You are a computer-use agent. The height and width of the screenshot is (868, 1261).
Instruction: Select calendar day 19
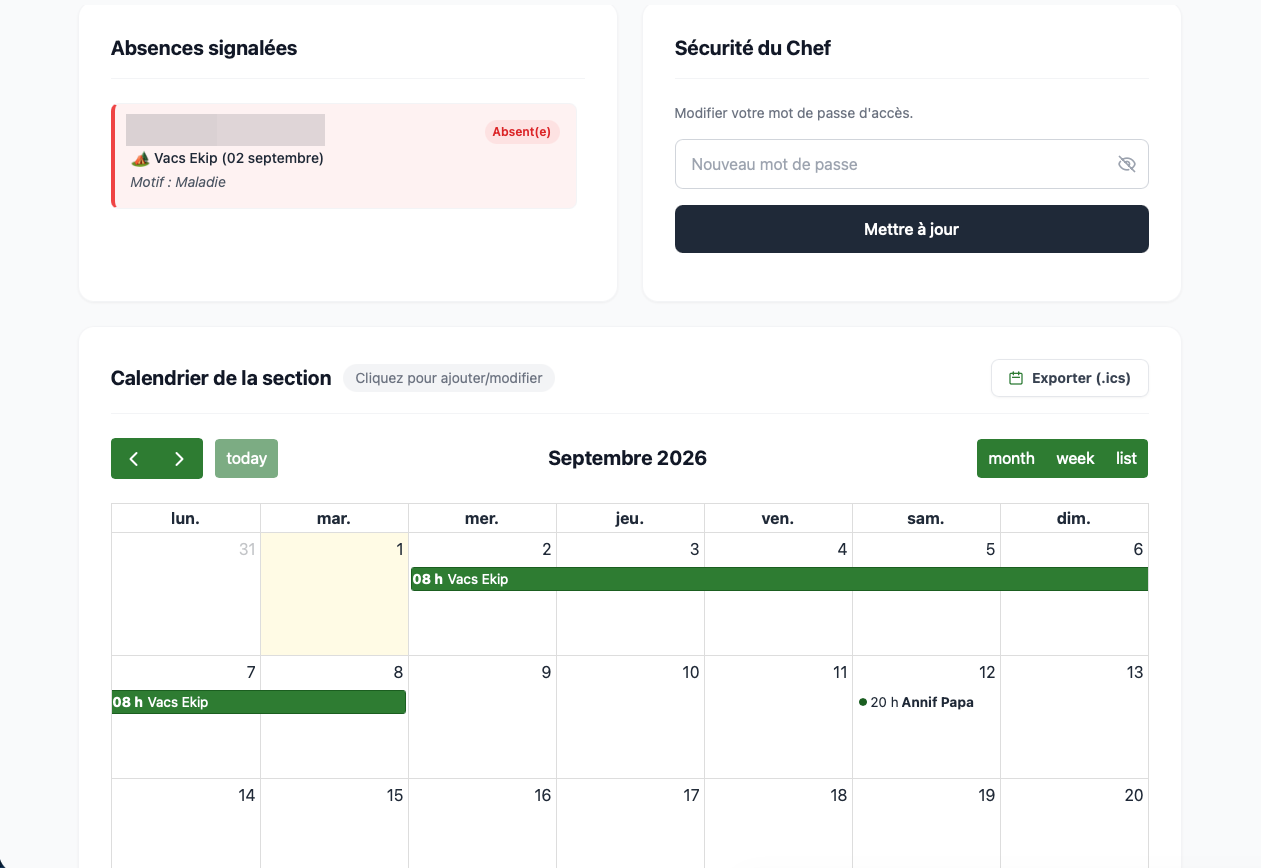pos(926,823)
